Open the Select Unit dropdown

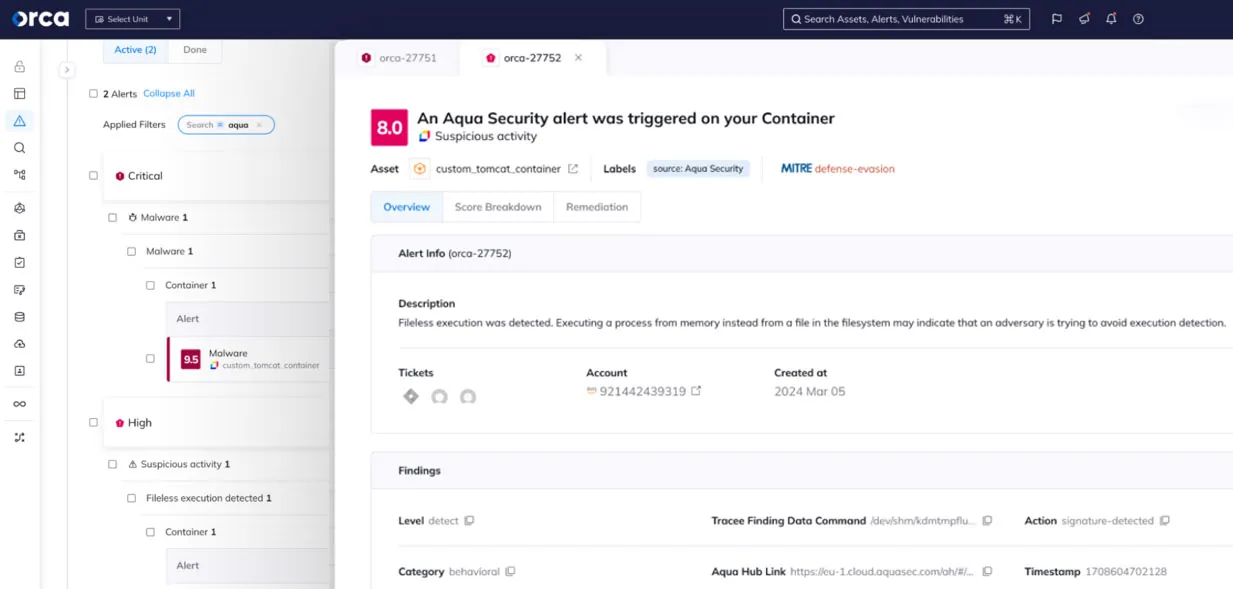[133, 19]
